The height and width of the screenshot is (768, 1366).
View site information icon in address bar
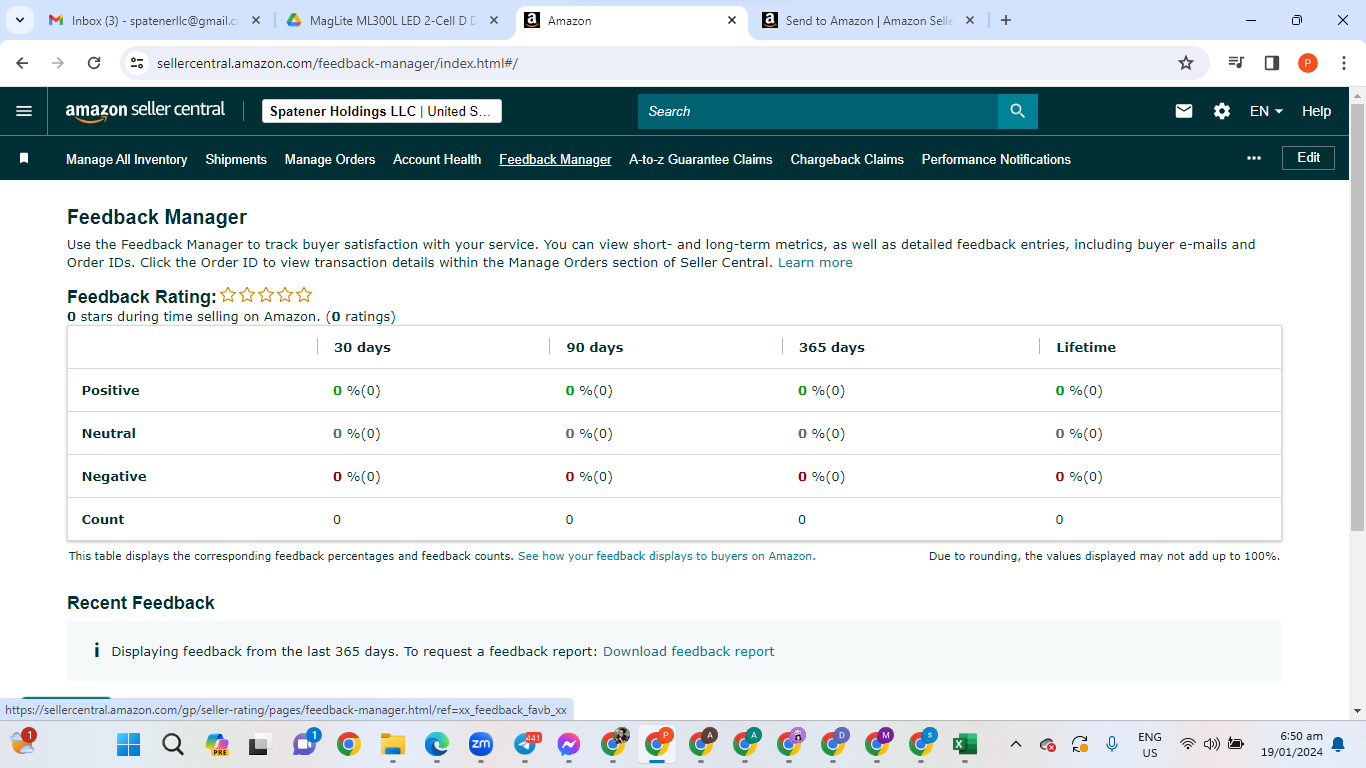(138, 63)
